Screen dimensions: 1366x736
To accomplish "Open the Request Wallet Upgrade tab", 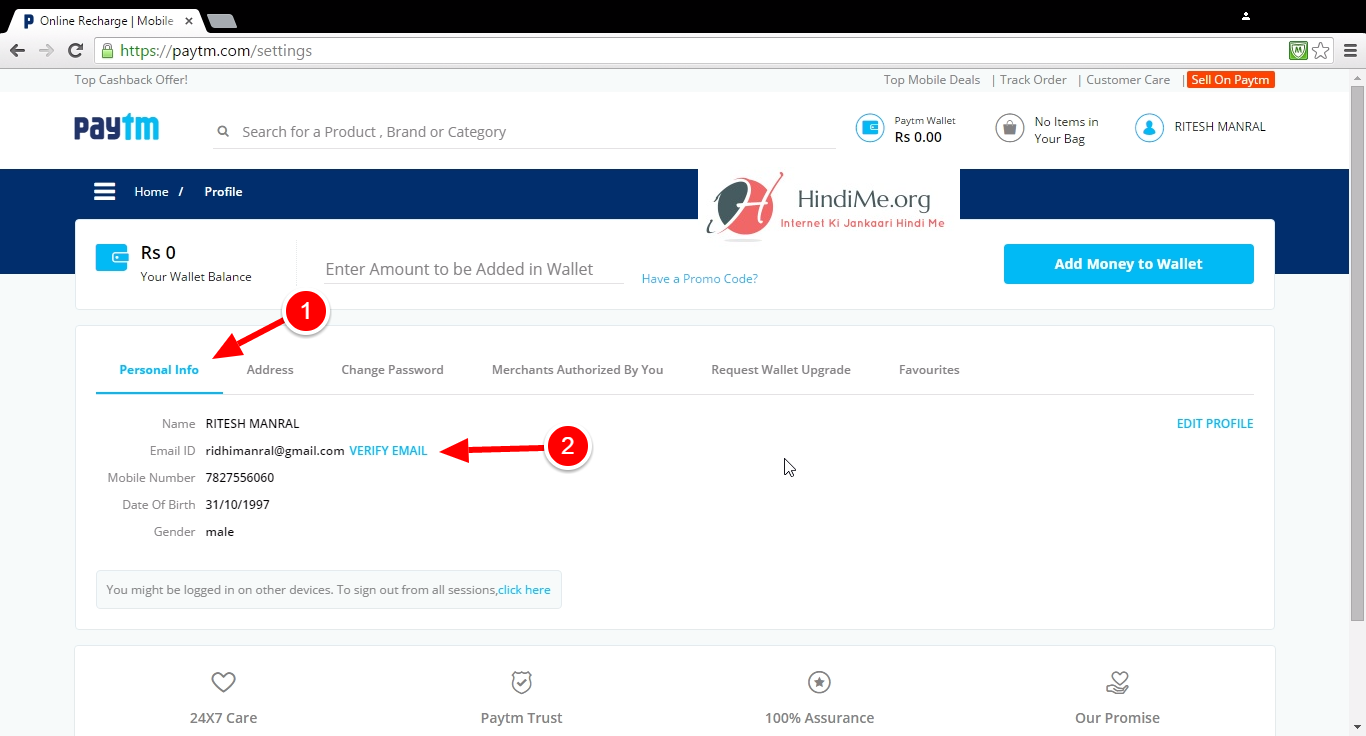I will click(x=781, y=370).
